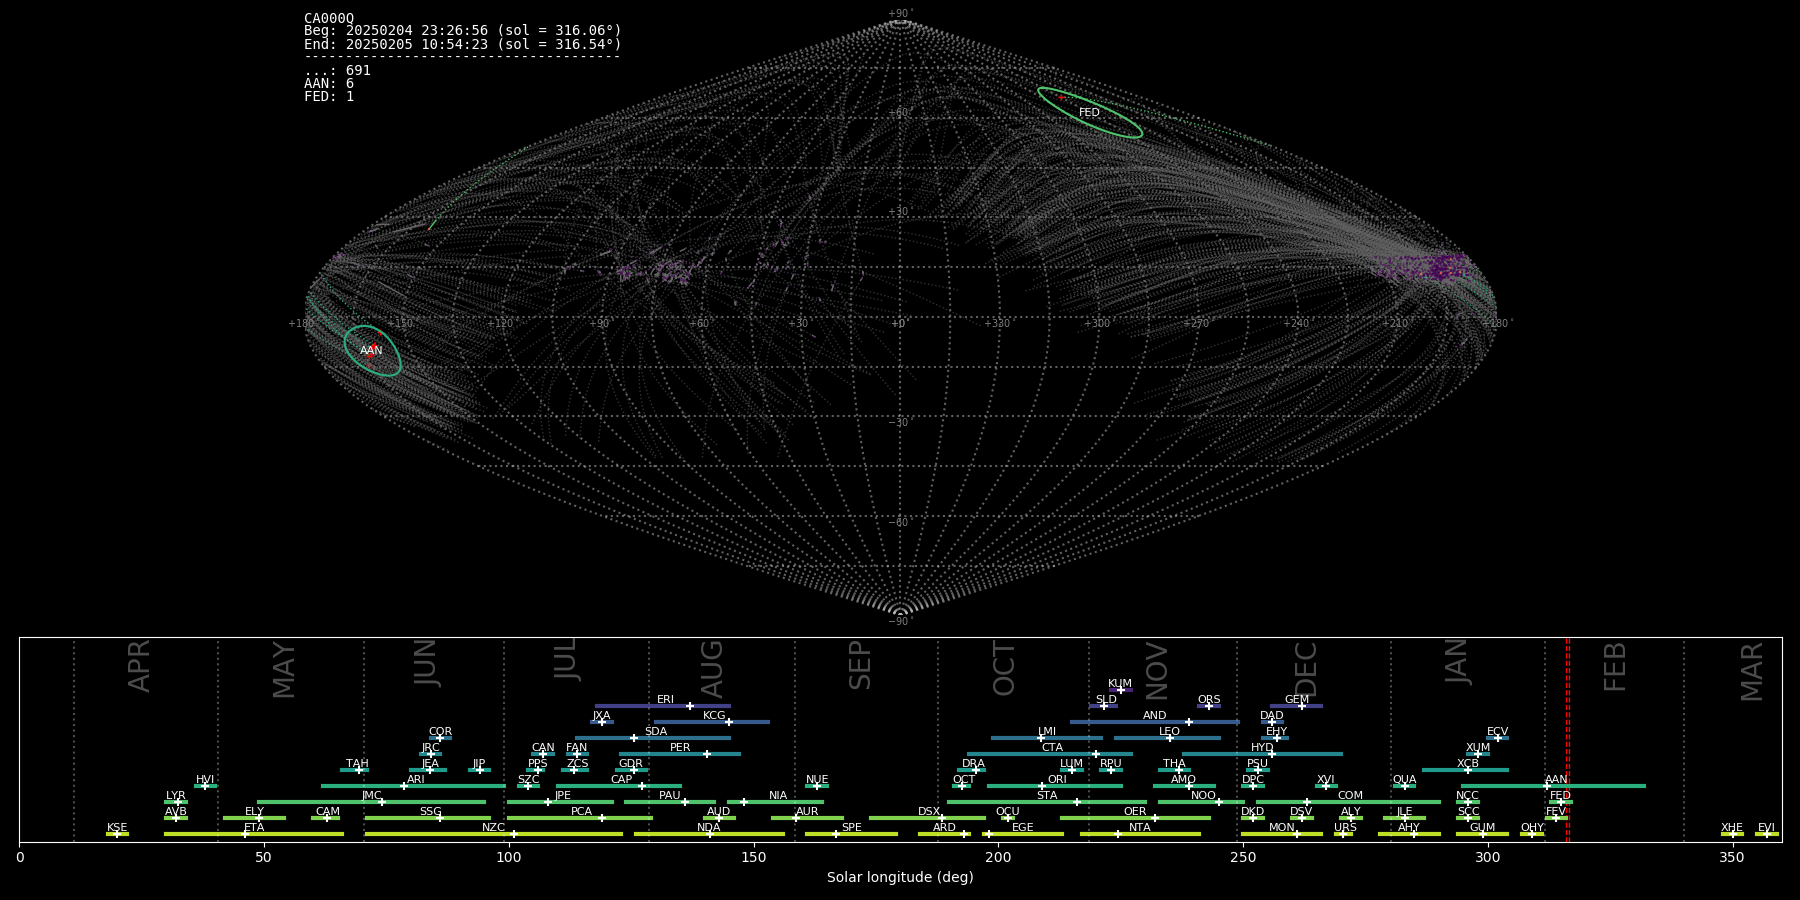Click the '+240°' longitude label on the map

tap(1297, 324)
